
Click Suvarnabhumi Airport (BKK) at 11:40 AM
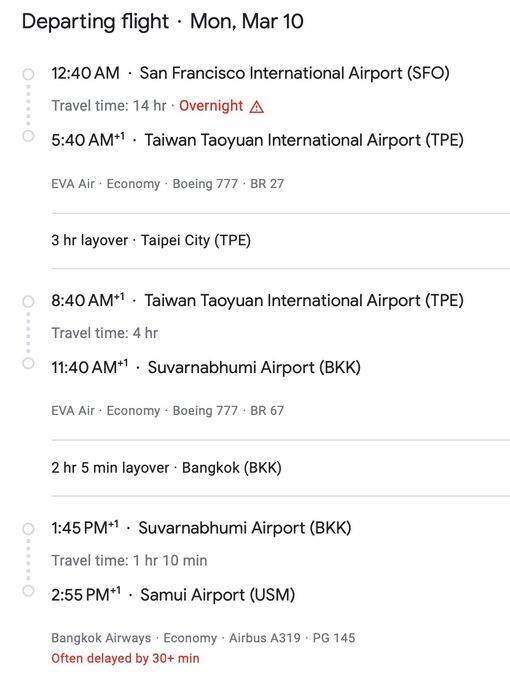[x=254, y=368]
